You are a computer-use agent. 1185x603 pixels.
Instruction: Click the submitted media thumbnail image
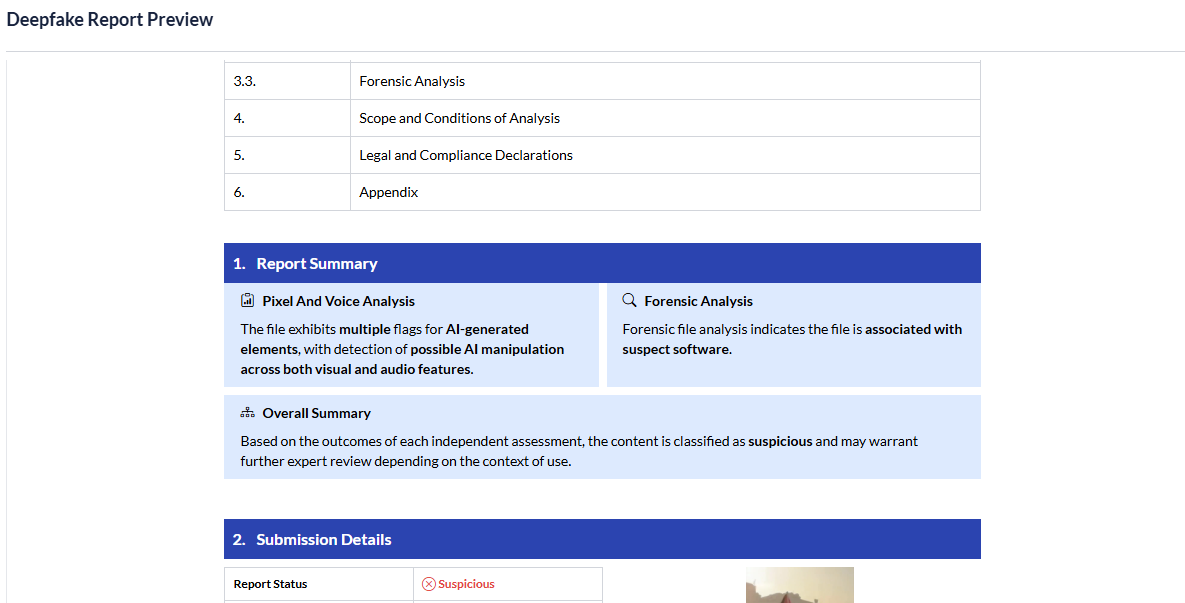[799, 586]
